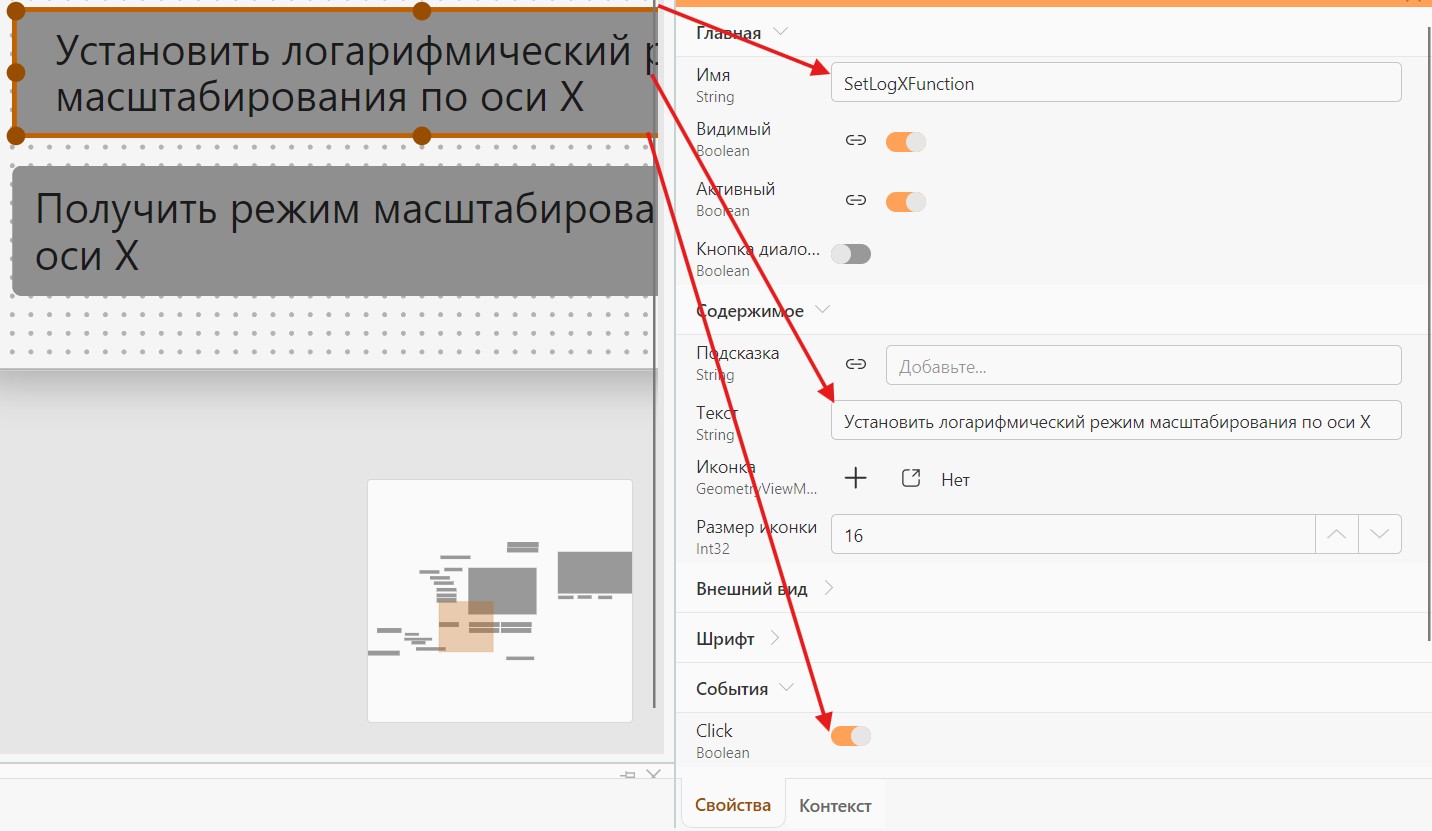Disable the Click event toggle
The width and height of the screenshot is (1432, 831).
coord(851,735)
